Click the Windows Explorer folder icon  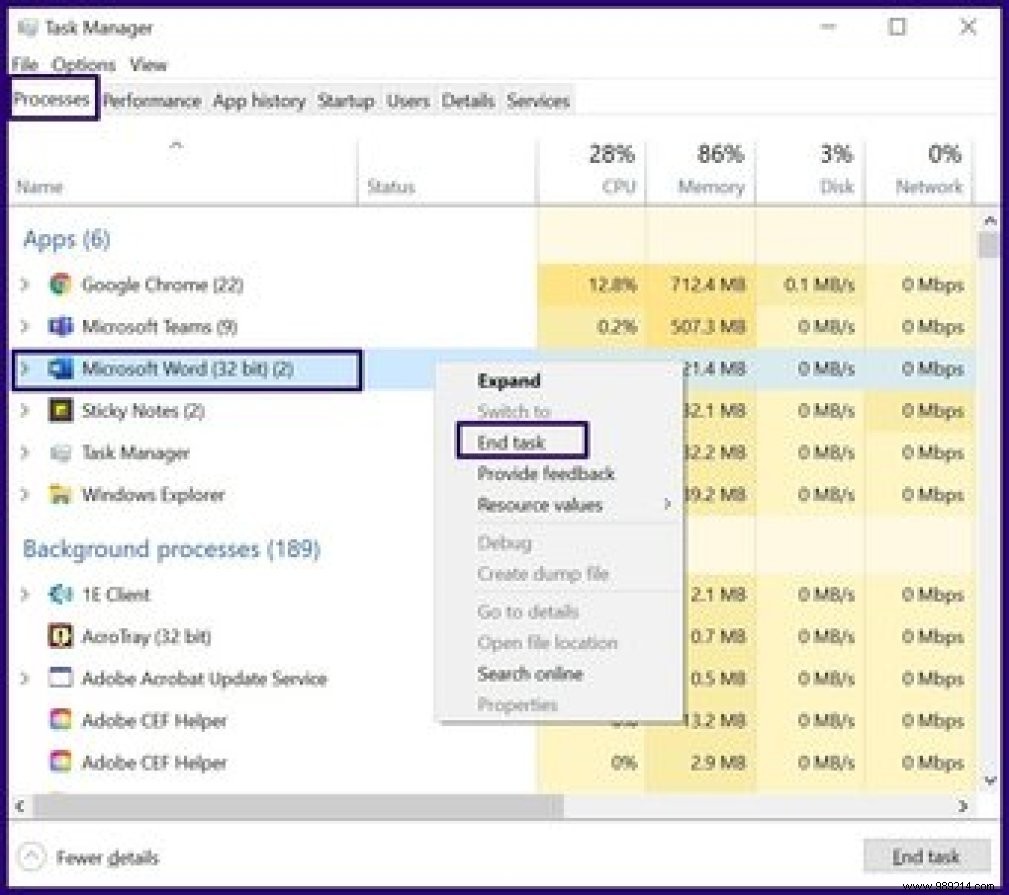click(60, 495)
